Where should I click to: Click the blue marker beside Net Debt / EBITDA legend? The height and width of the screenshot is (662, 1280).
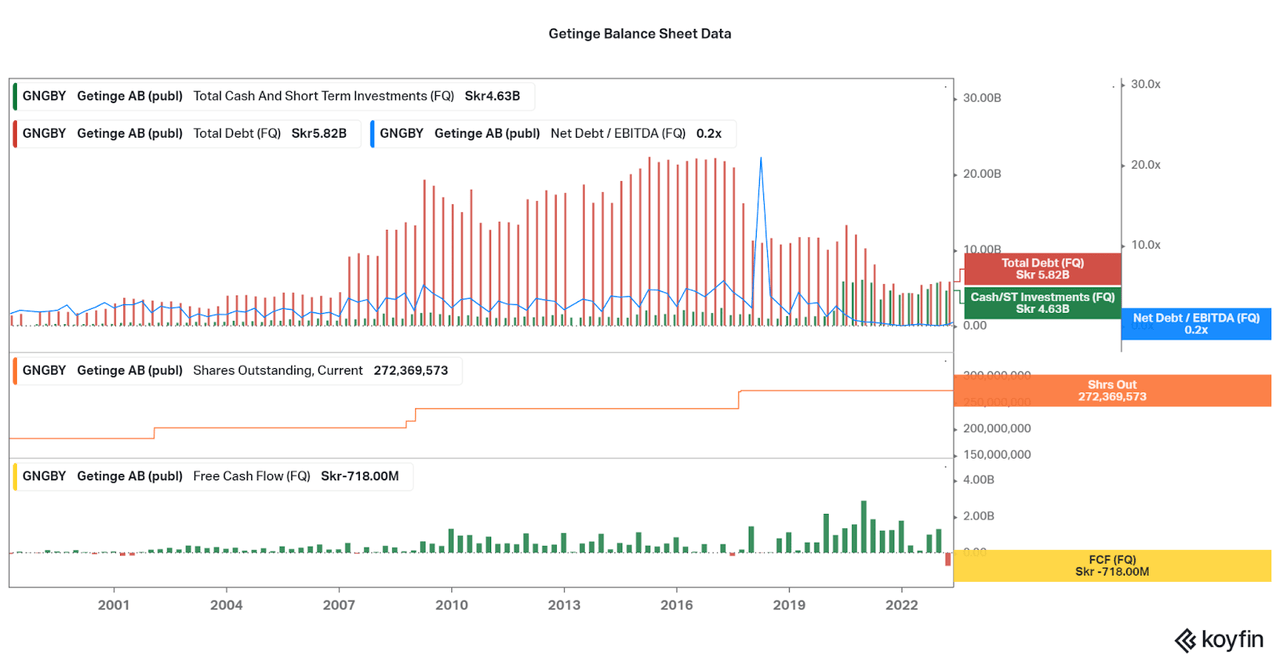pyautogui.click(x=373, y=134)
